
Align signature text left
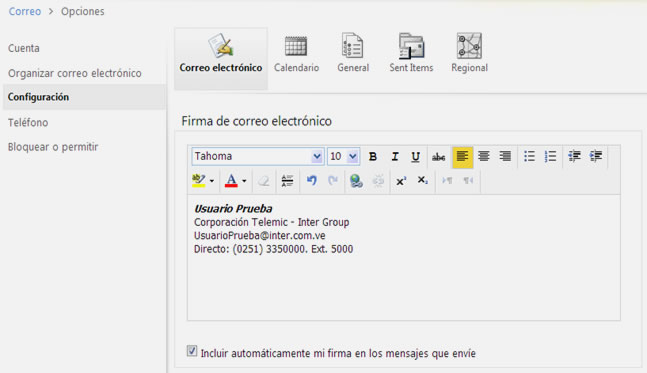coord(462,157)
